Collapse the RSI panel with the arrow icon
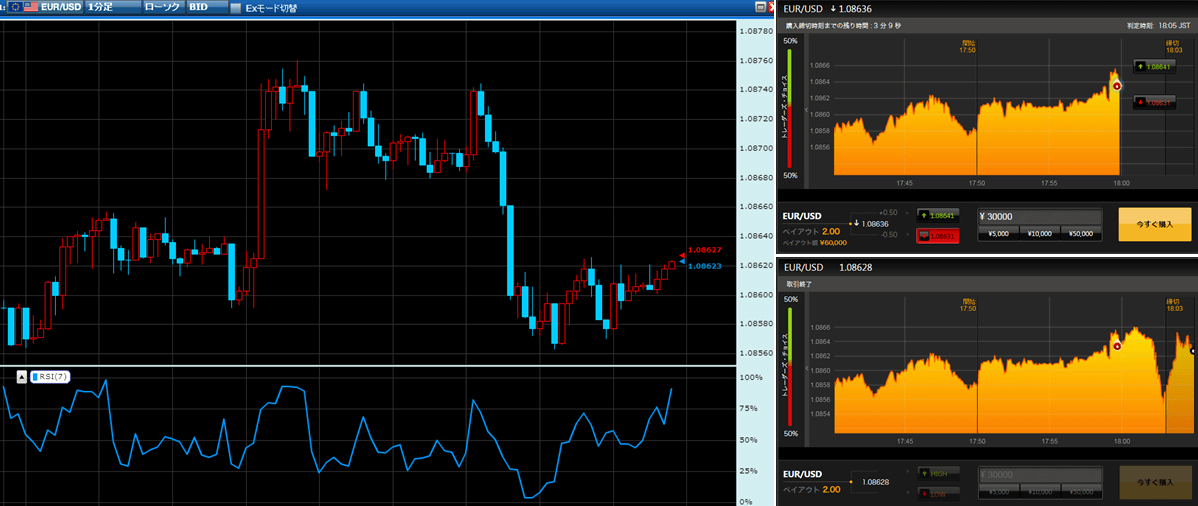This screenshot has height=506, width=1198. [21, 377]
